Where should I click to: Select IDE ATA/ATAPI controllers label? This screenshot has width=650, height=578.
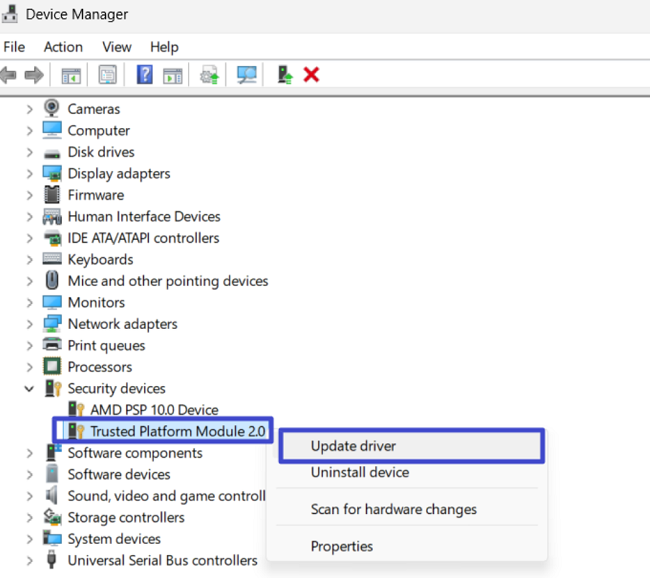(x=143, y=238)
